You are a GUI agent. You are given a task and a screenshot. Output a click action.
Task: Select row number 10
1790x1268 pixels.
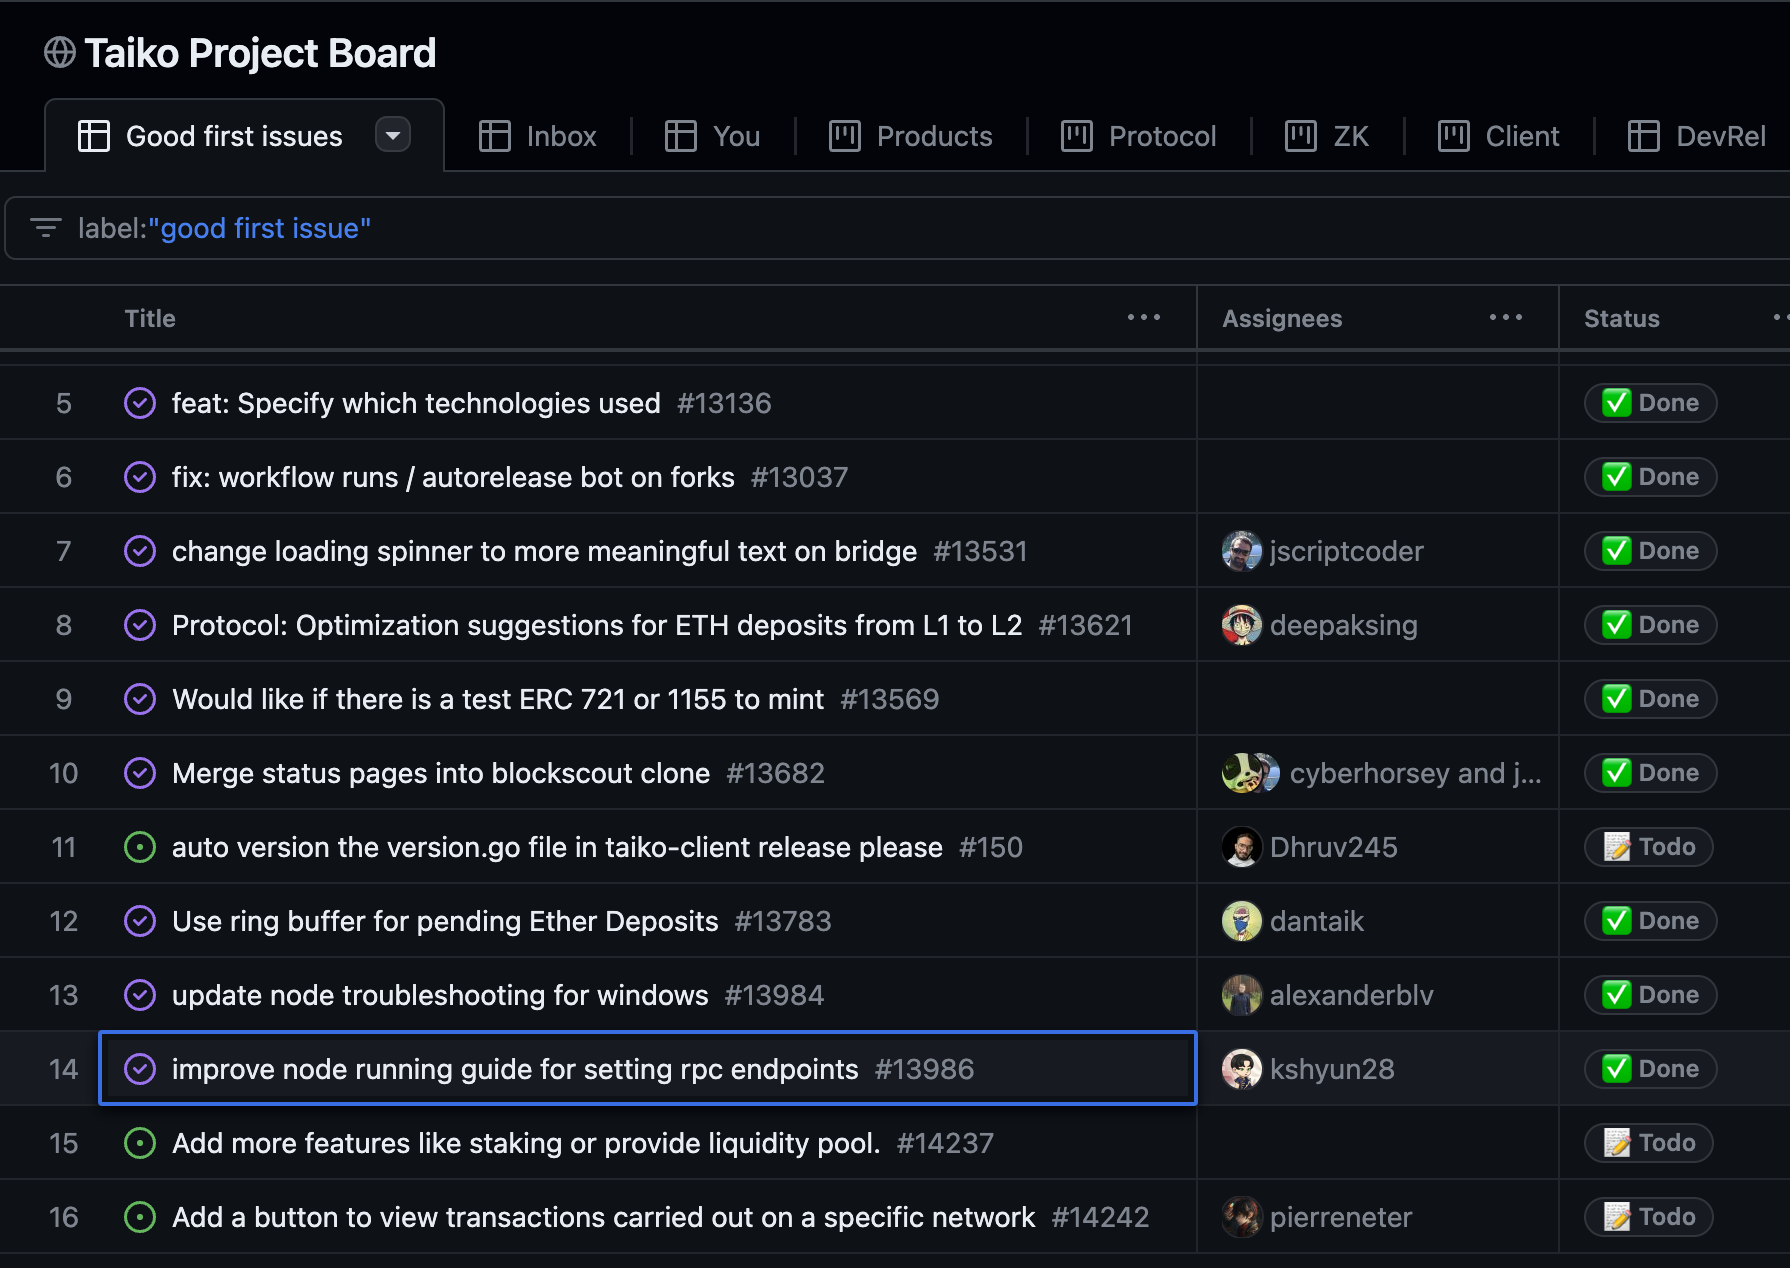[63, 773]
